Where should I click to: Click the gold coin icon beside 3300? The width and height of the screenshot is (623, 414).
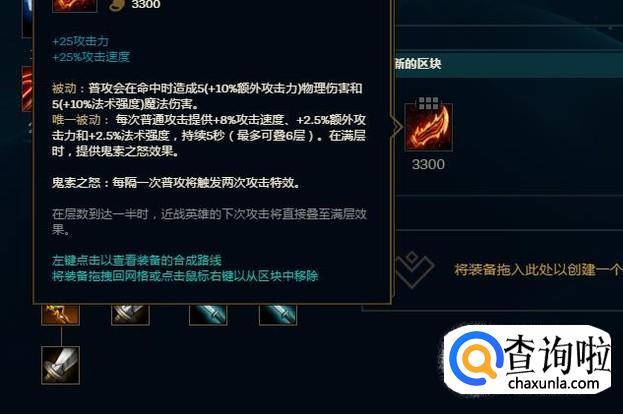pyautogui.click(x=117, y=5)
